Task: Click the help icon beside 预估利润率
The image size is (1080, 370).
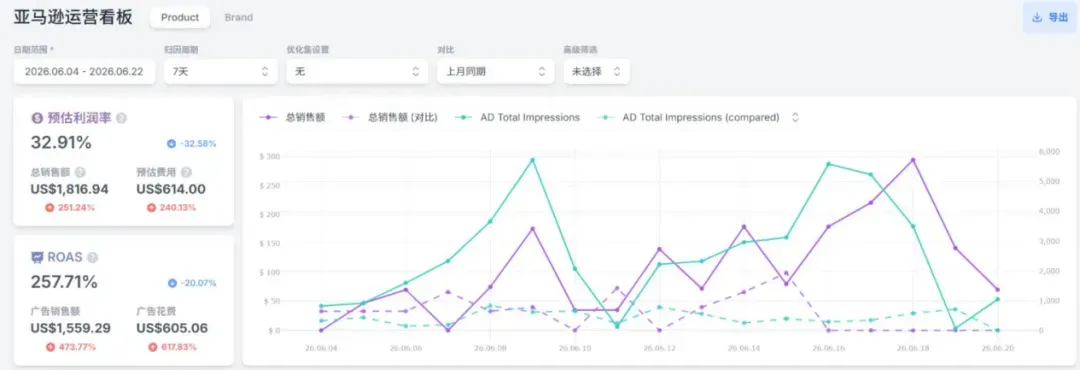Action: [x=122, y=119]
